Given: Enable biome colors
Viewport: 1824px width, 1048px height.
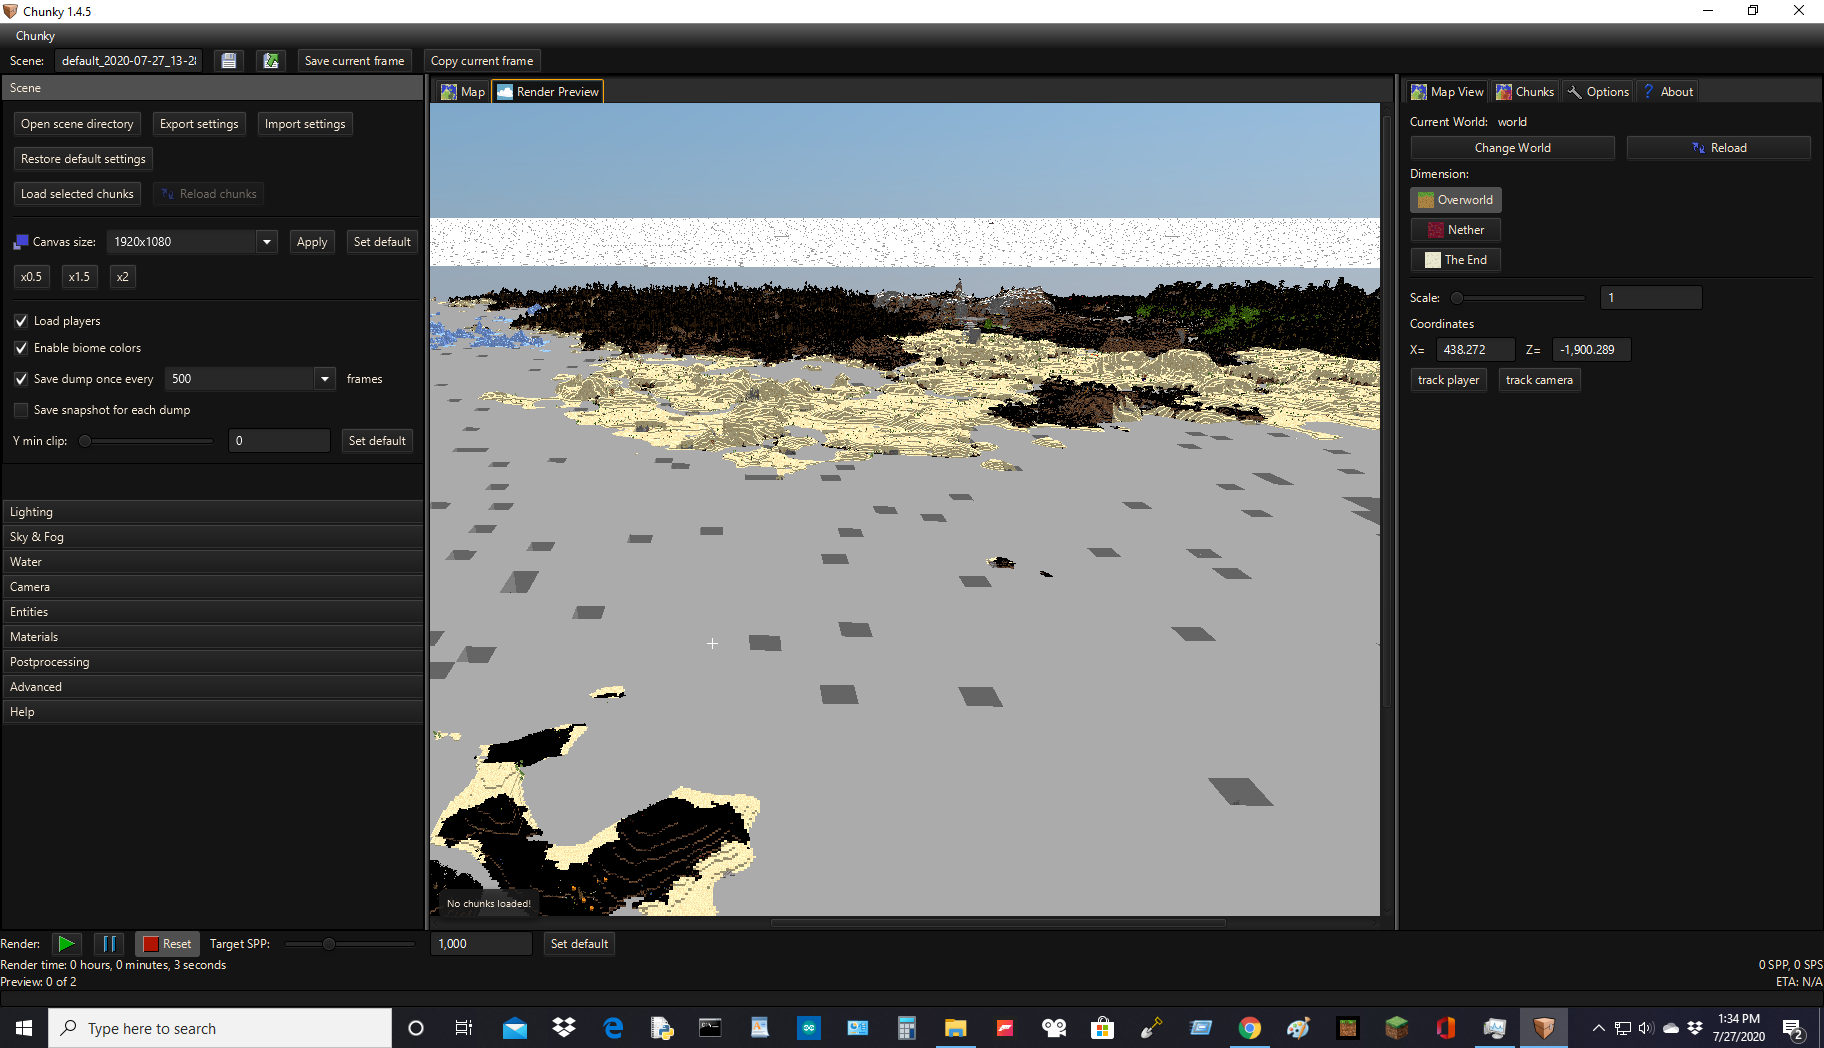Looking at the screenshot, I should [x=21, y=348].
